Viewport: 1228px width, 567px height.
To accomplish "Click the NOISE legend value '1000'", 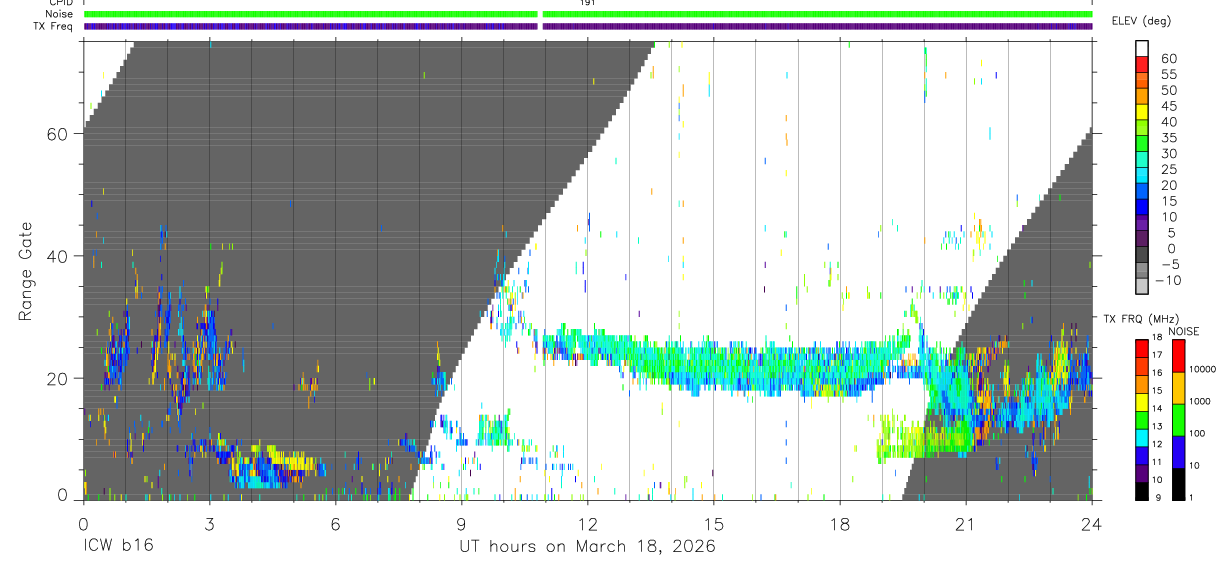I will click(x=1200, y=403).
